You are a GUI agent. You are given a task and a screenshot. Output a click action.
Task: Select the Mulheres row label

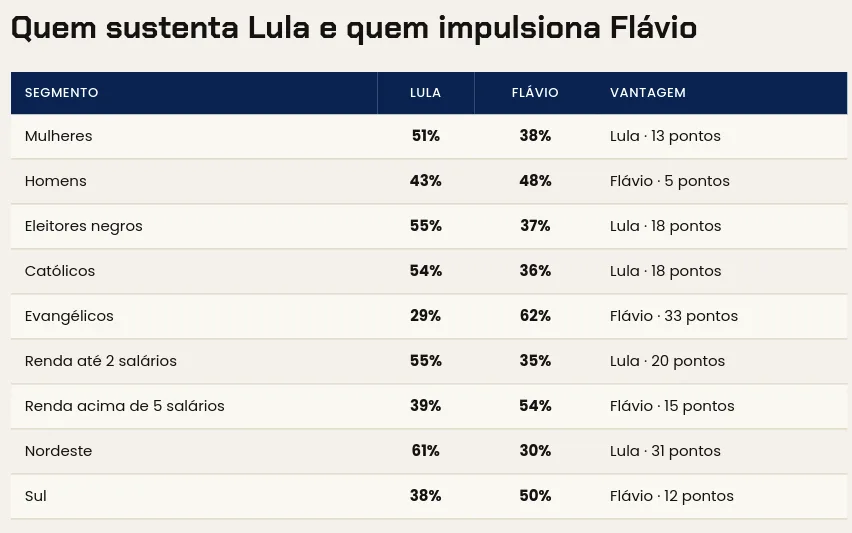[x=59, y=136]
